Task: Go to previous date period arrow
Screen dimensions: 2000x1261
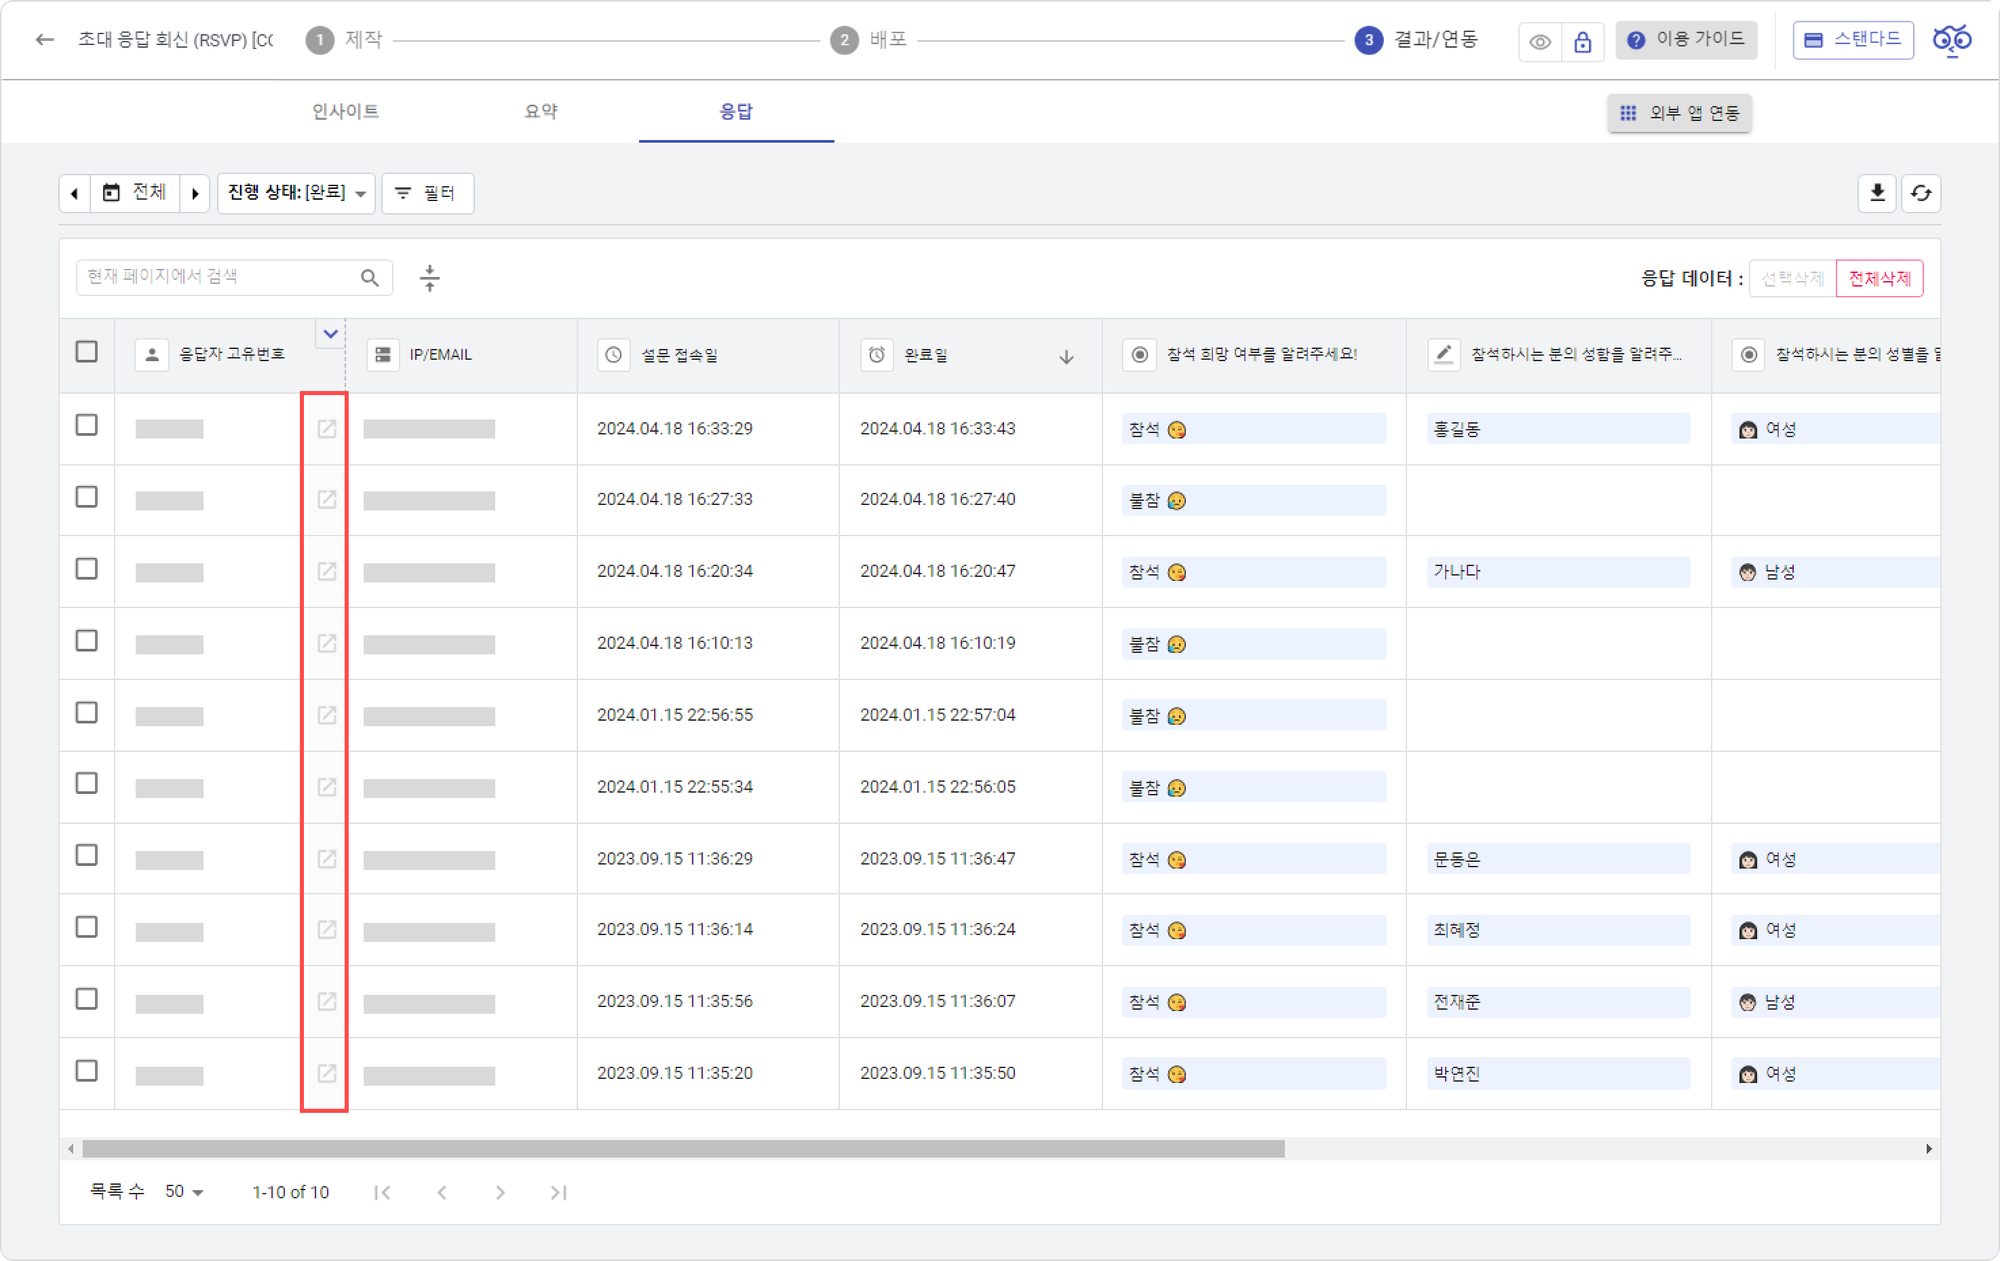Action: [x=75, y=193]
